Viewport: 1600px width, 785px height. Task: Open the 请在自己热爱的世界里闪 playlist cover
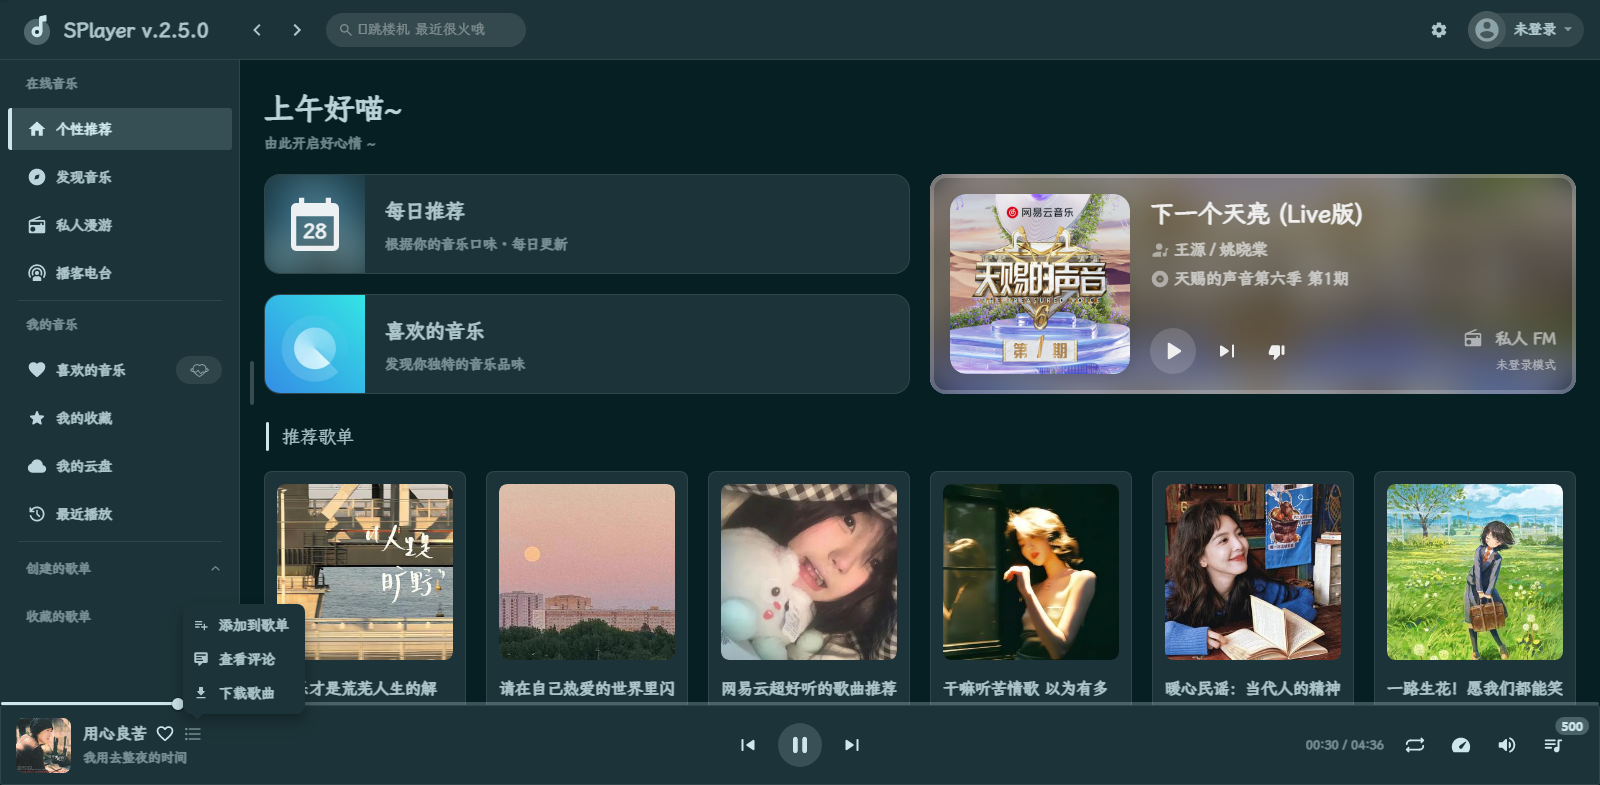tap(587, 572)
